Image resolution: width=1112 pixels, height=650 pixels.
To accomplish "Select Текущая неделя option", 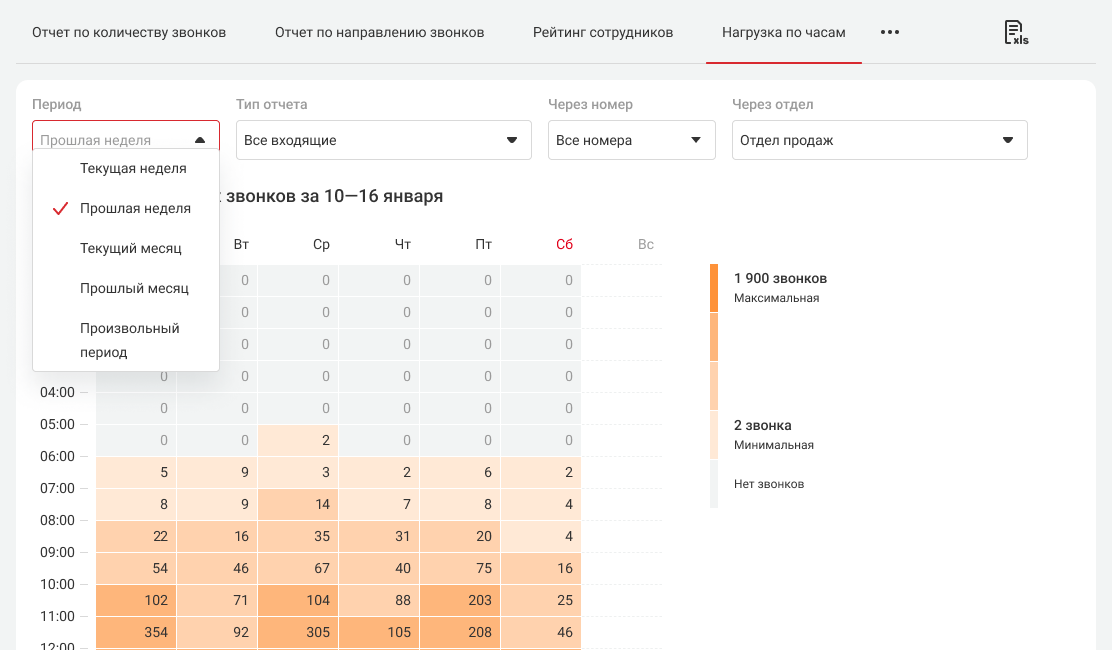I will click(133, 169).
